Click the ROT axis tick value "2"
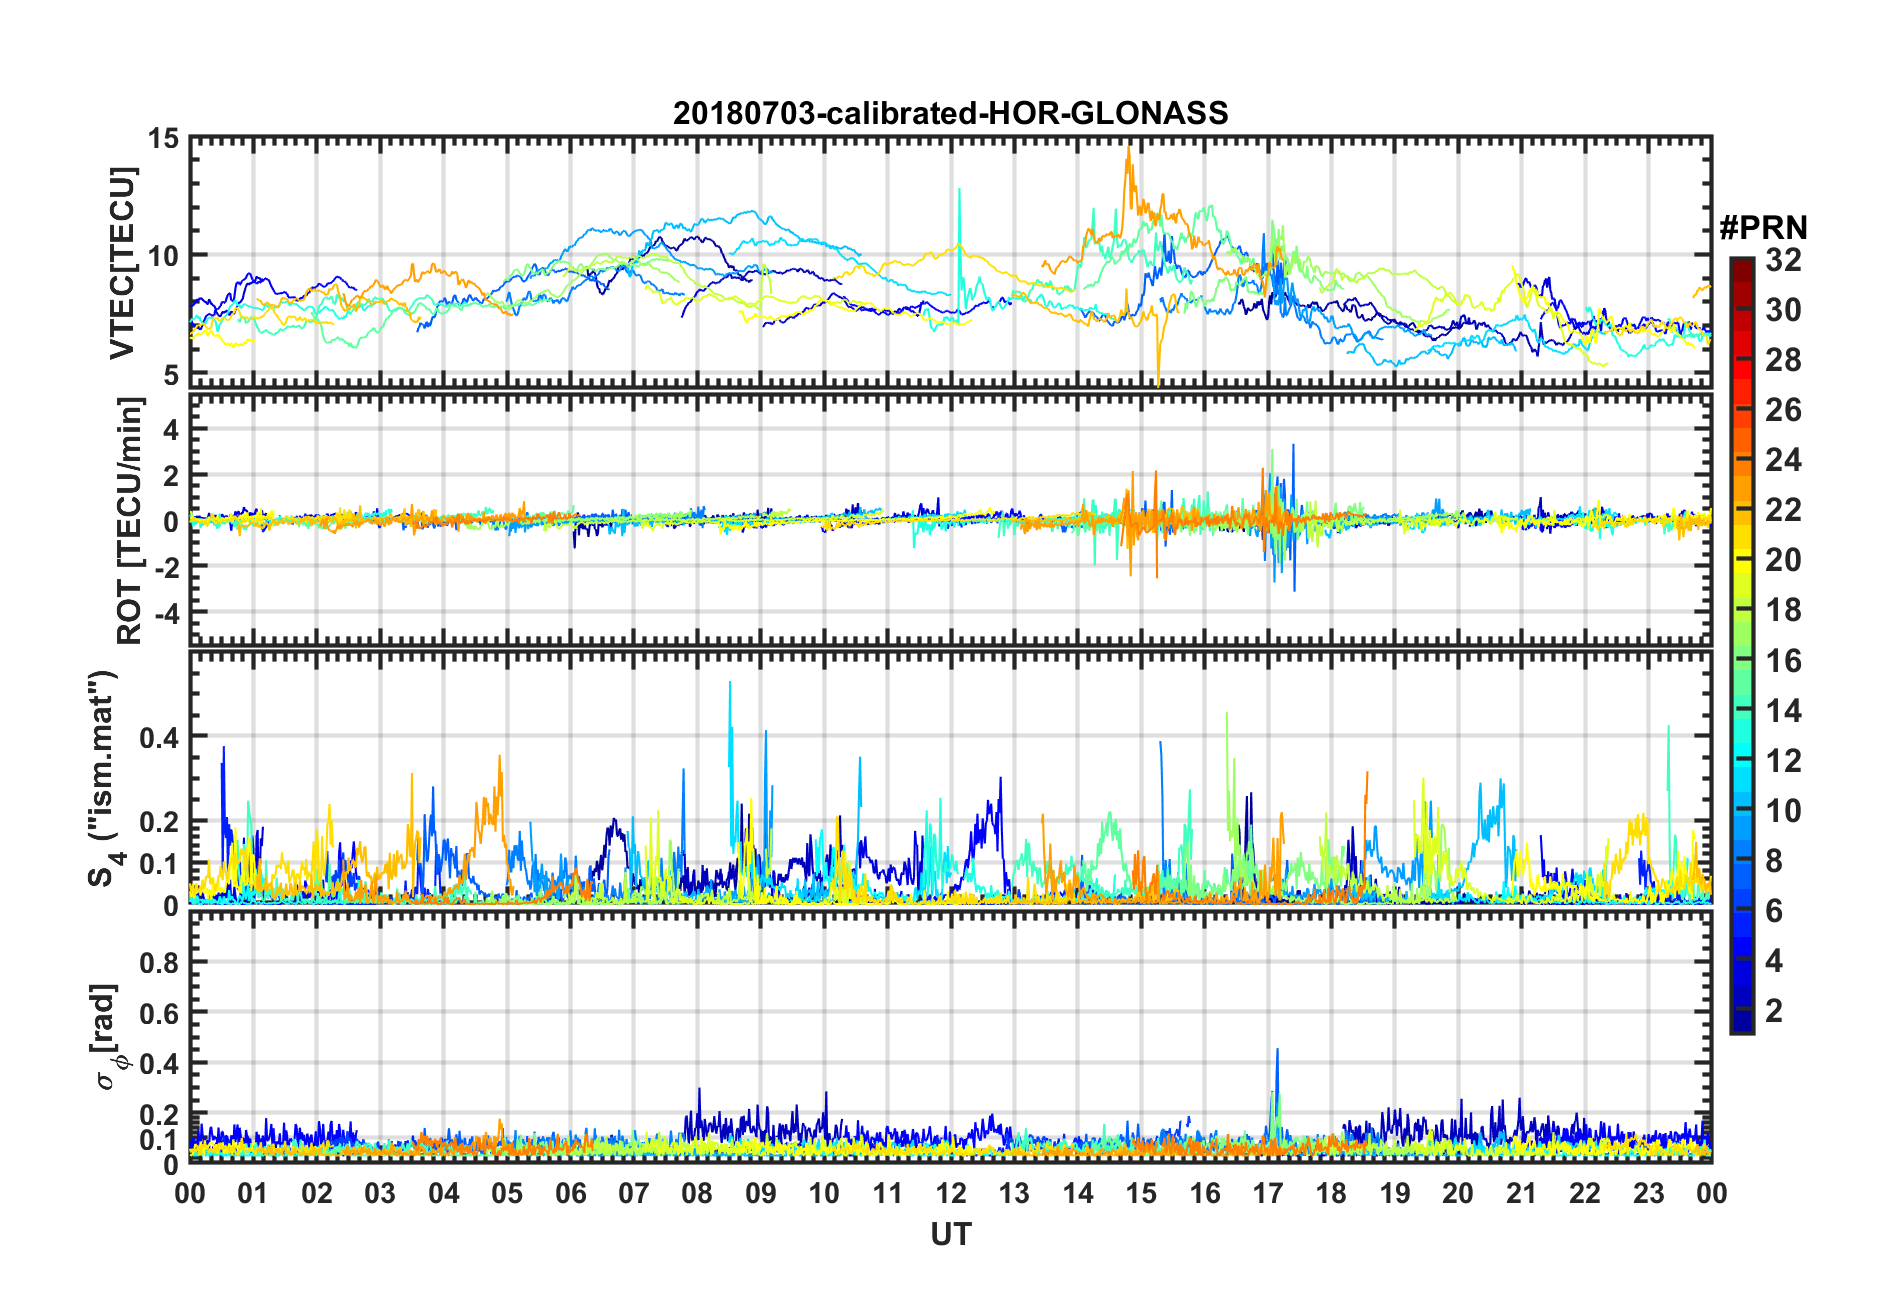 pyautogui.click(x=172, y=476)
